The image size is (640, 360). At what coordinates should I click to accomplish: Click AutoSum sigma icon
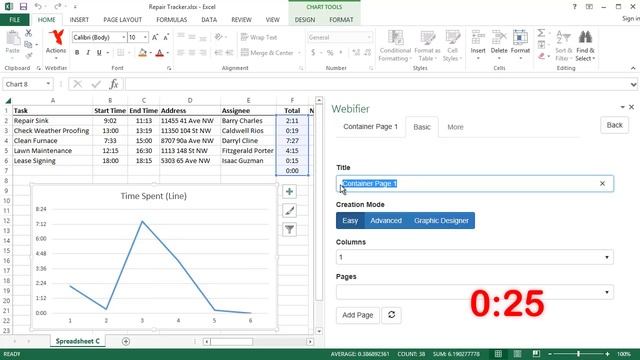(x=541, y=33)
